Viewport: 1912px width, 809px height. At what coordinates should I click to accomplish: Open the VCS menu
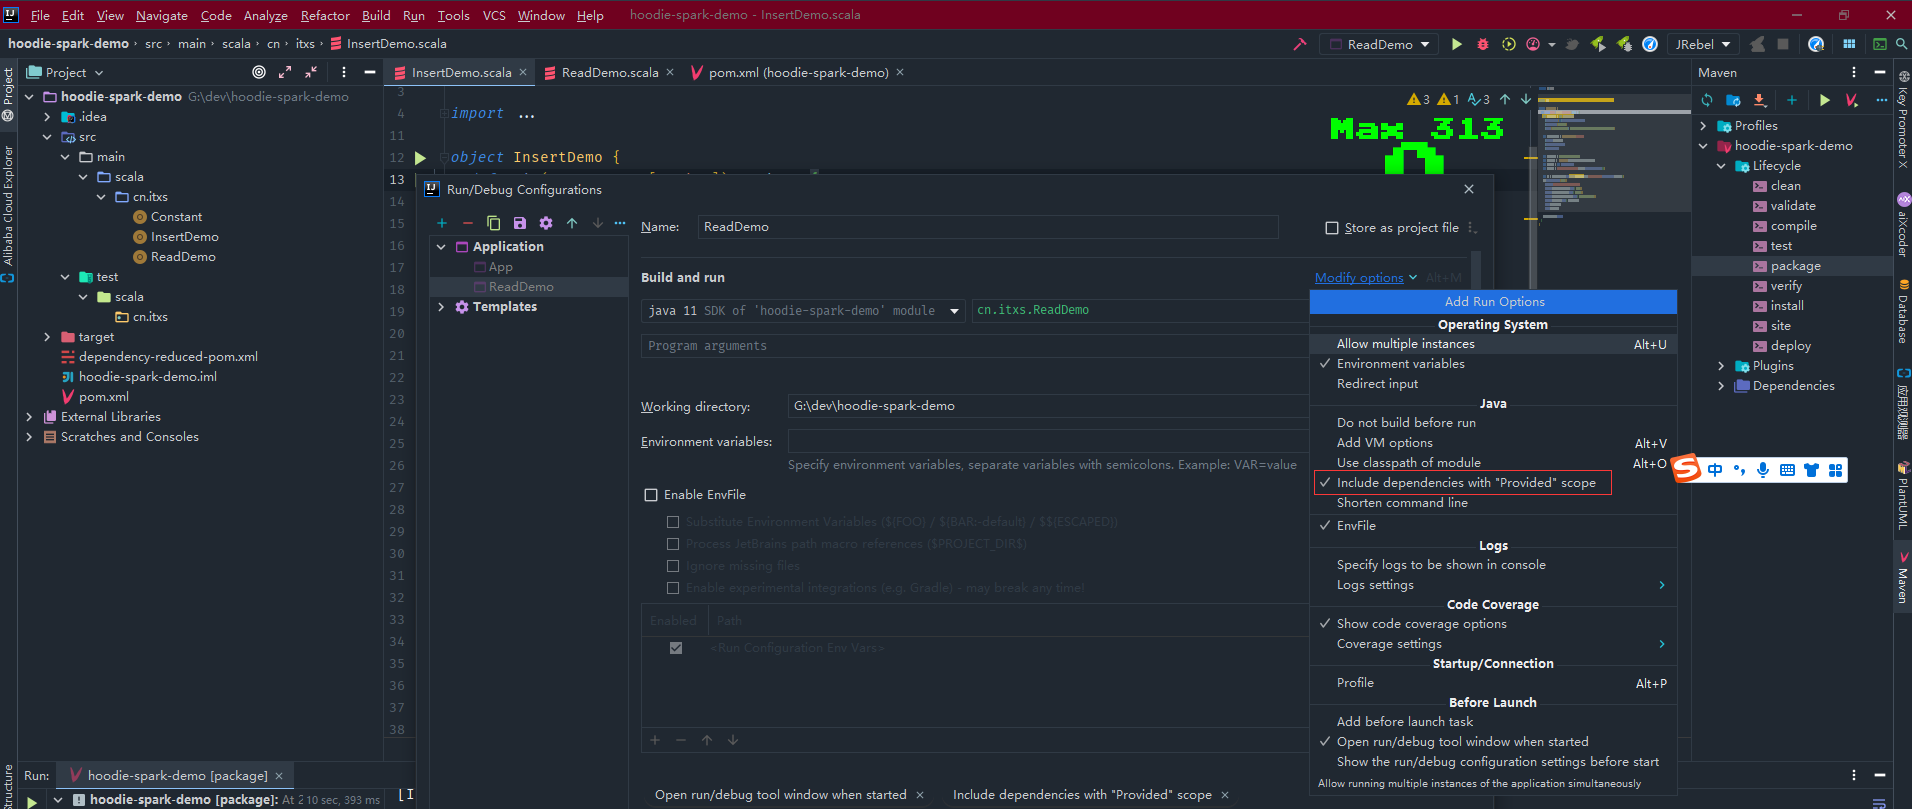[494, 15]
